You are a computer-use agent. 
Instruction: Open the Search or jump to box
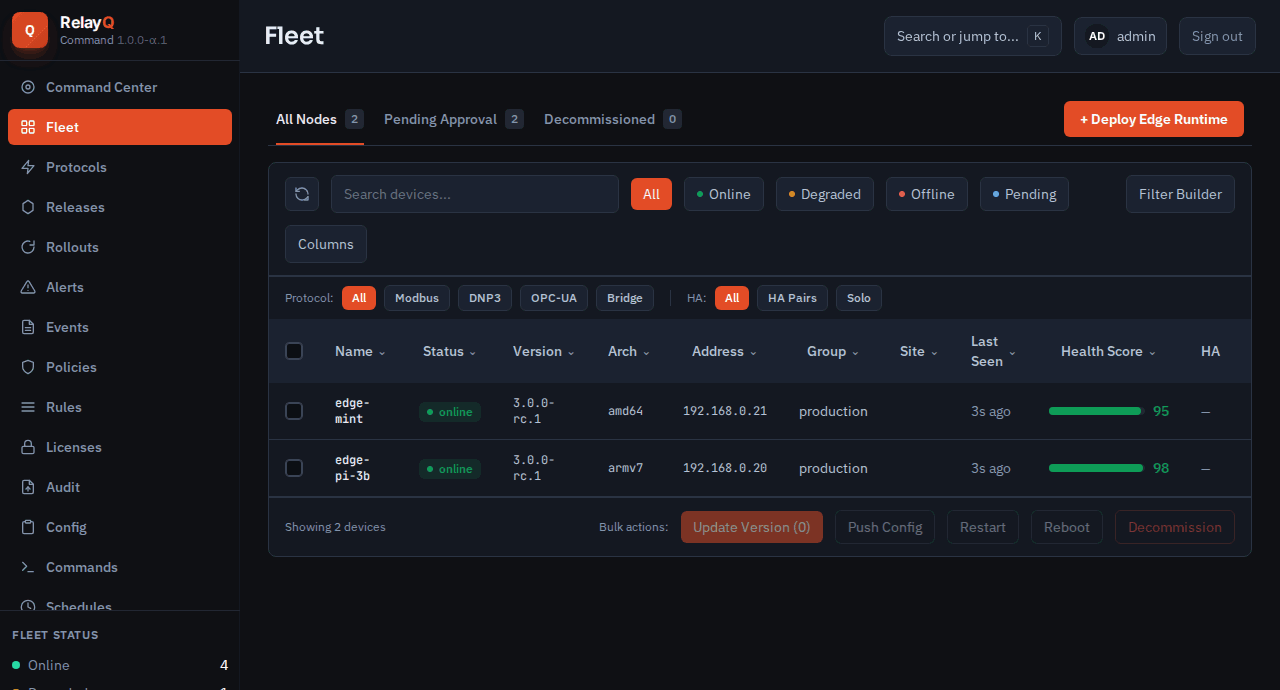click(x=973, y=36)
